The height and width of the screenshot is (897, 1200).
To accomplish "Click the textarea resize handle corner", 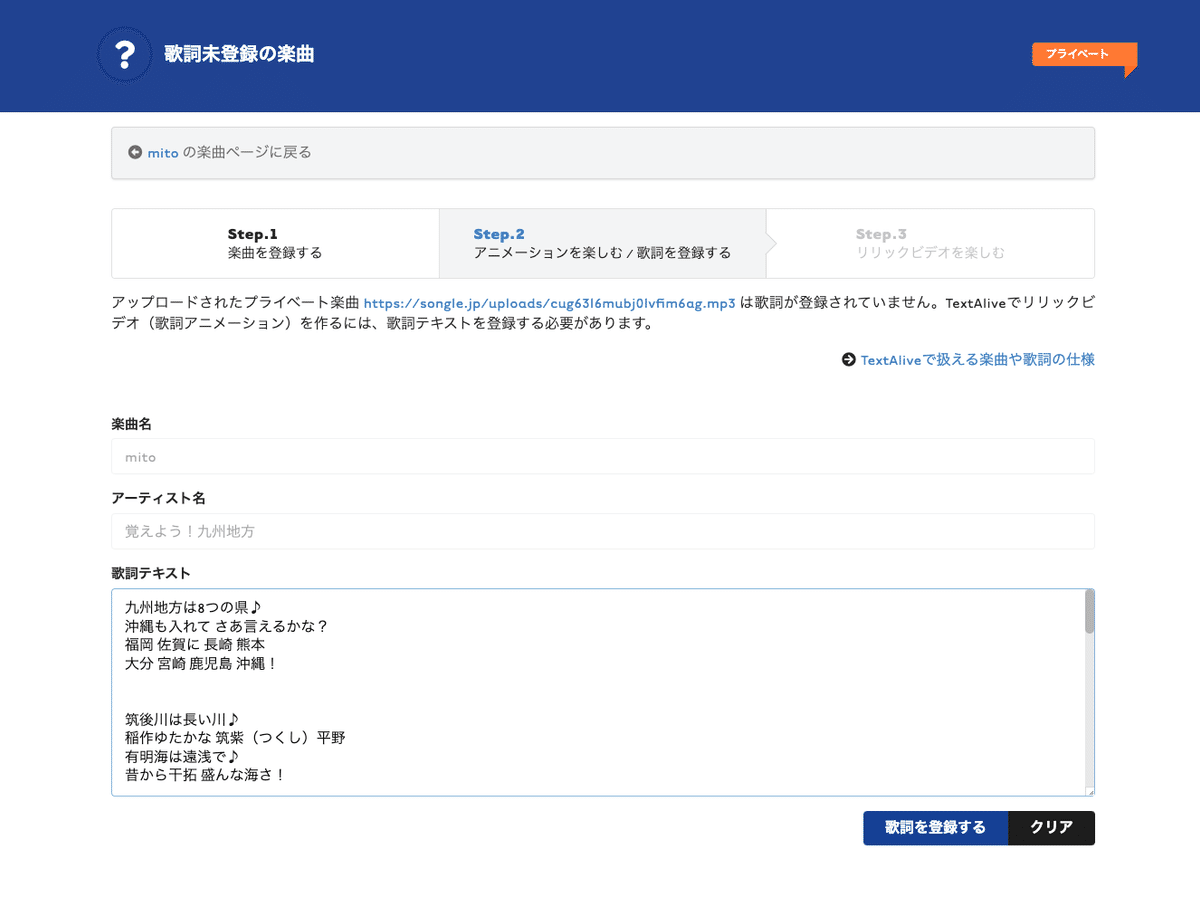I will coord(1090,791).
